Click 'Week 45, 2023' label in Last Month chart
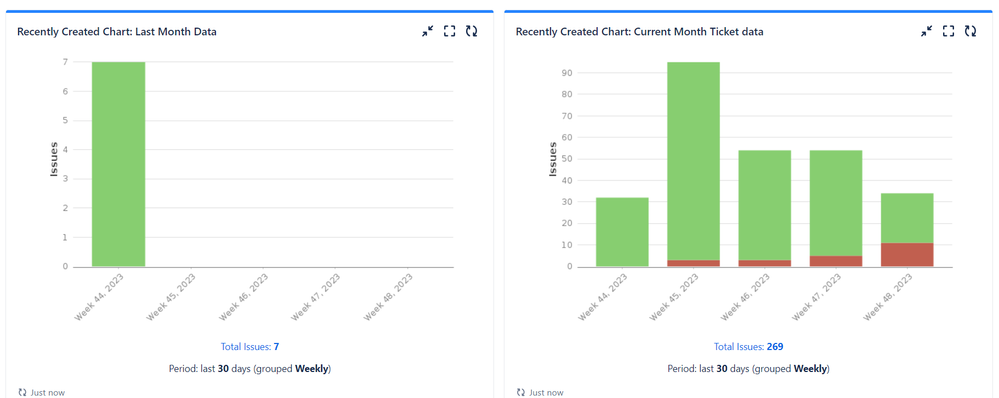The height and width of the screenshot is (398, 999). pos(171,296)
